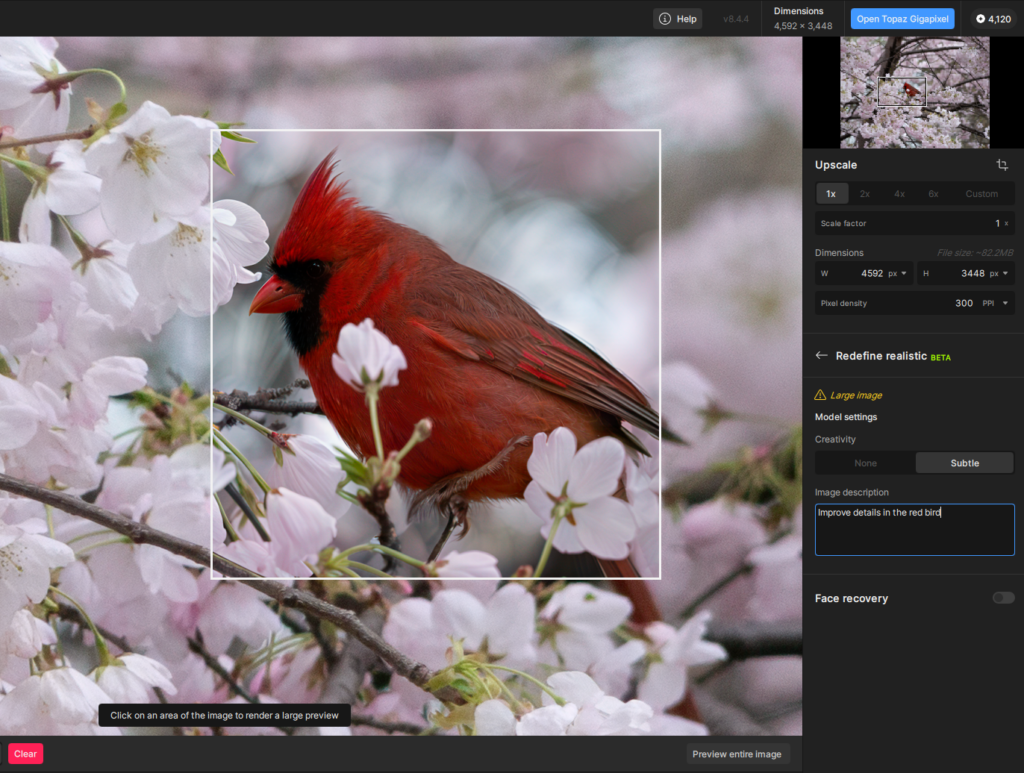The width and height of the screenshot is (1024, 773).
Task: Set Creativity to Subtle
Action: (964, 463)
